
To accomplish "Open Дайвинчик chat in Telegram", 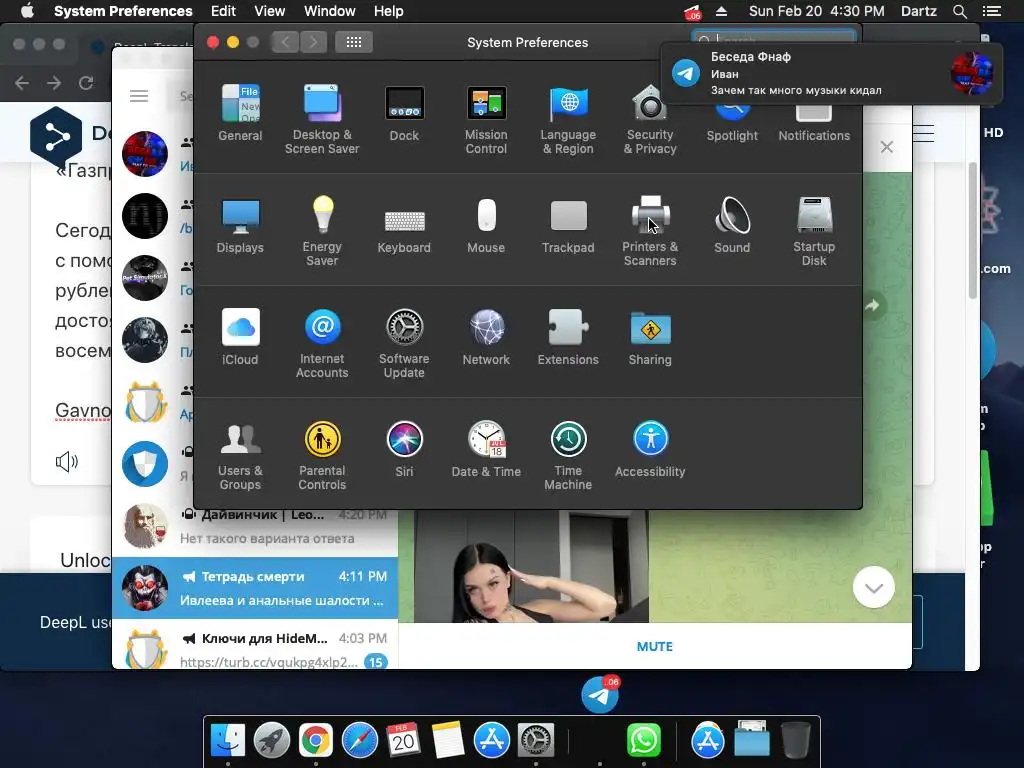I will [x=255, y=526].
